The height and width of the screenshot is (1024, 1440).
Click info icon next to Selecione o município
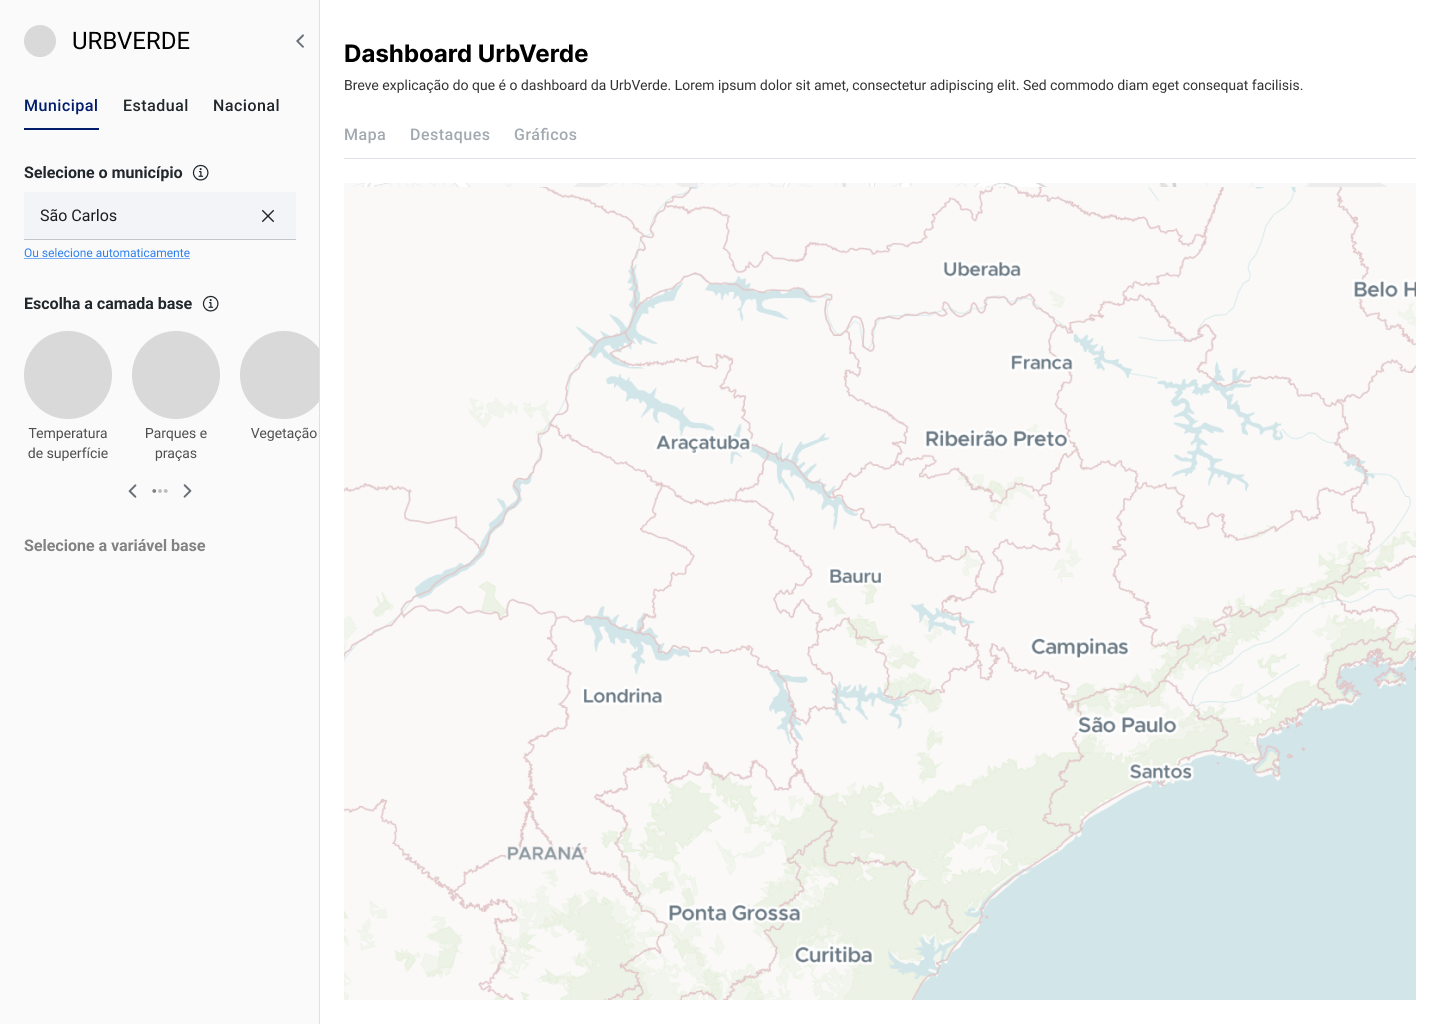[201, 173]
